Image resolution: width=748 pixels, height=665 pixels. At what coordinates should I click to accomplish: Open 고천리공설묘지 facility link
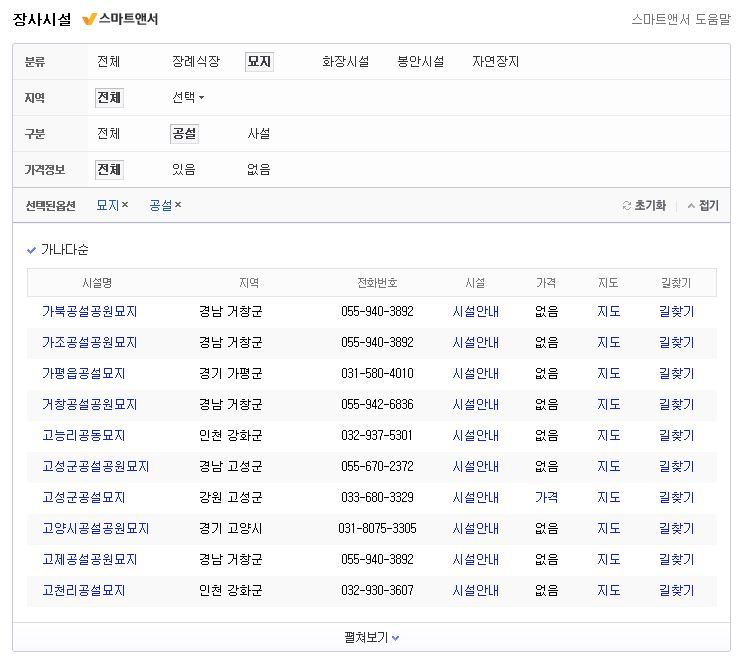(x=83, y=591)
